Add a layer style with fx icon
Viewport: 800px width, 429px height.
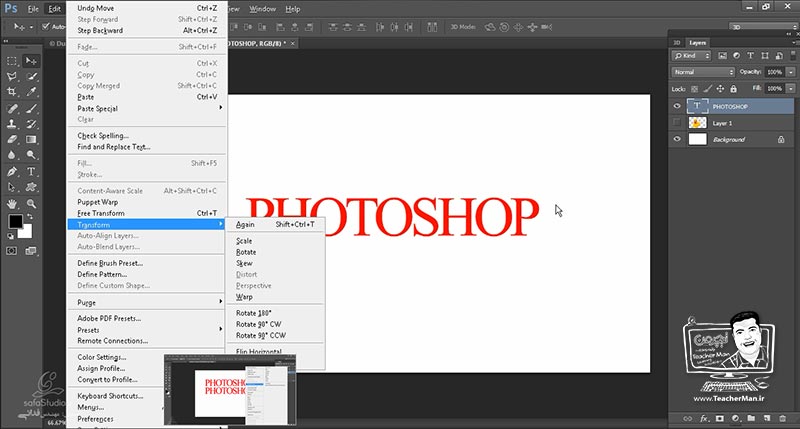pyautogui.click(x=704, y=418)
